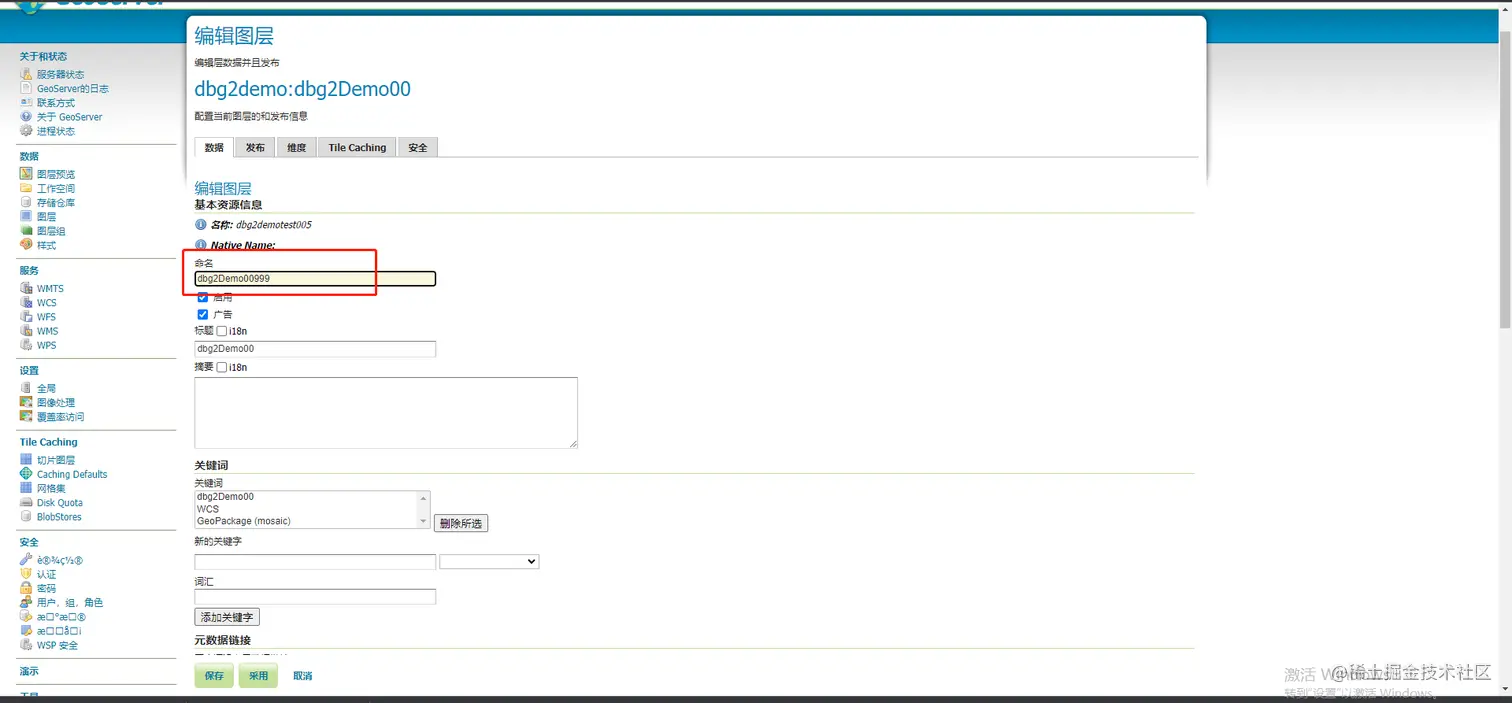Click the WSP security icon
The image size is (1512, 703).
26,645
